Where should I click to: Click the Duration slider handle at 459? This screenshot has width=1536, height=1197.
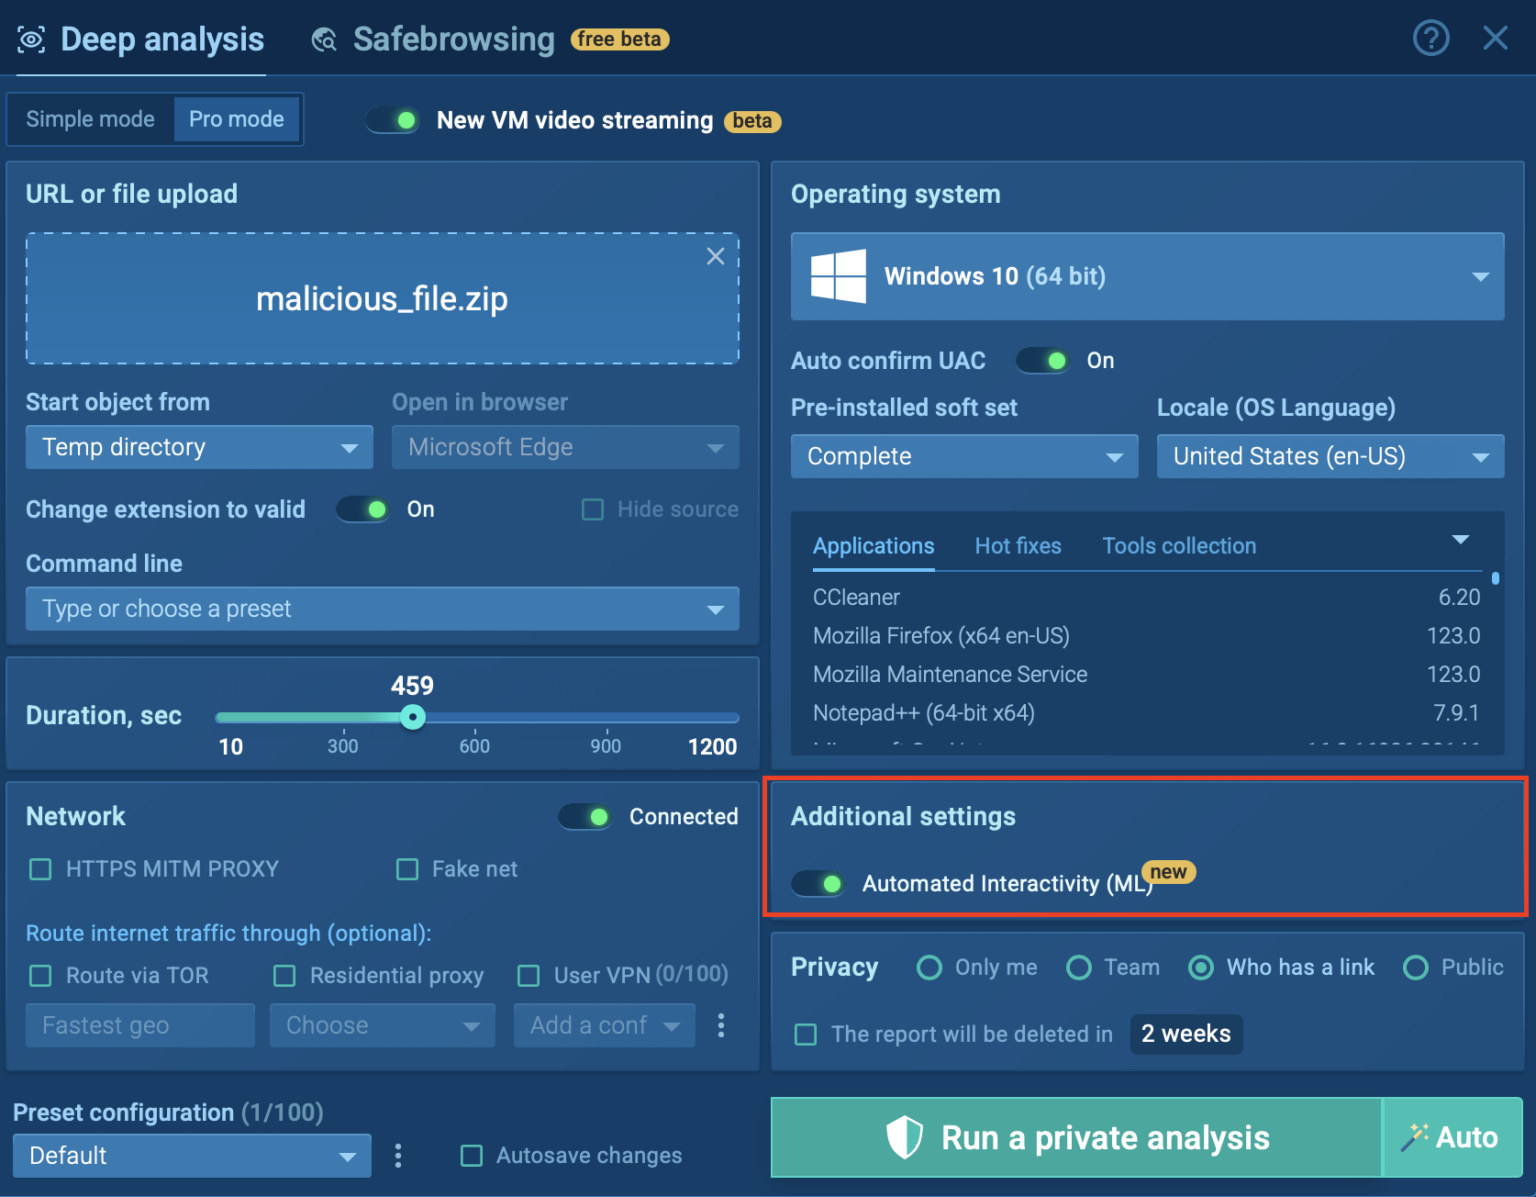pos(413,717)
